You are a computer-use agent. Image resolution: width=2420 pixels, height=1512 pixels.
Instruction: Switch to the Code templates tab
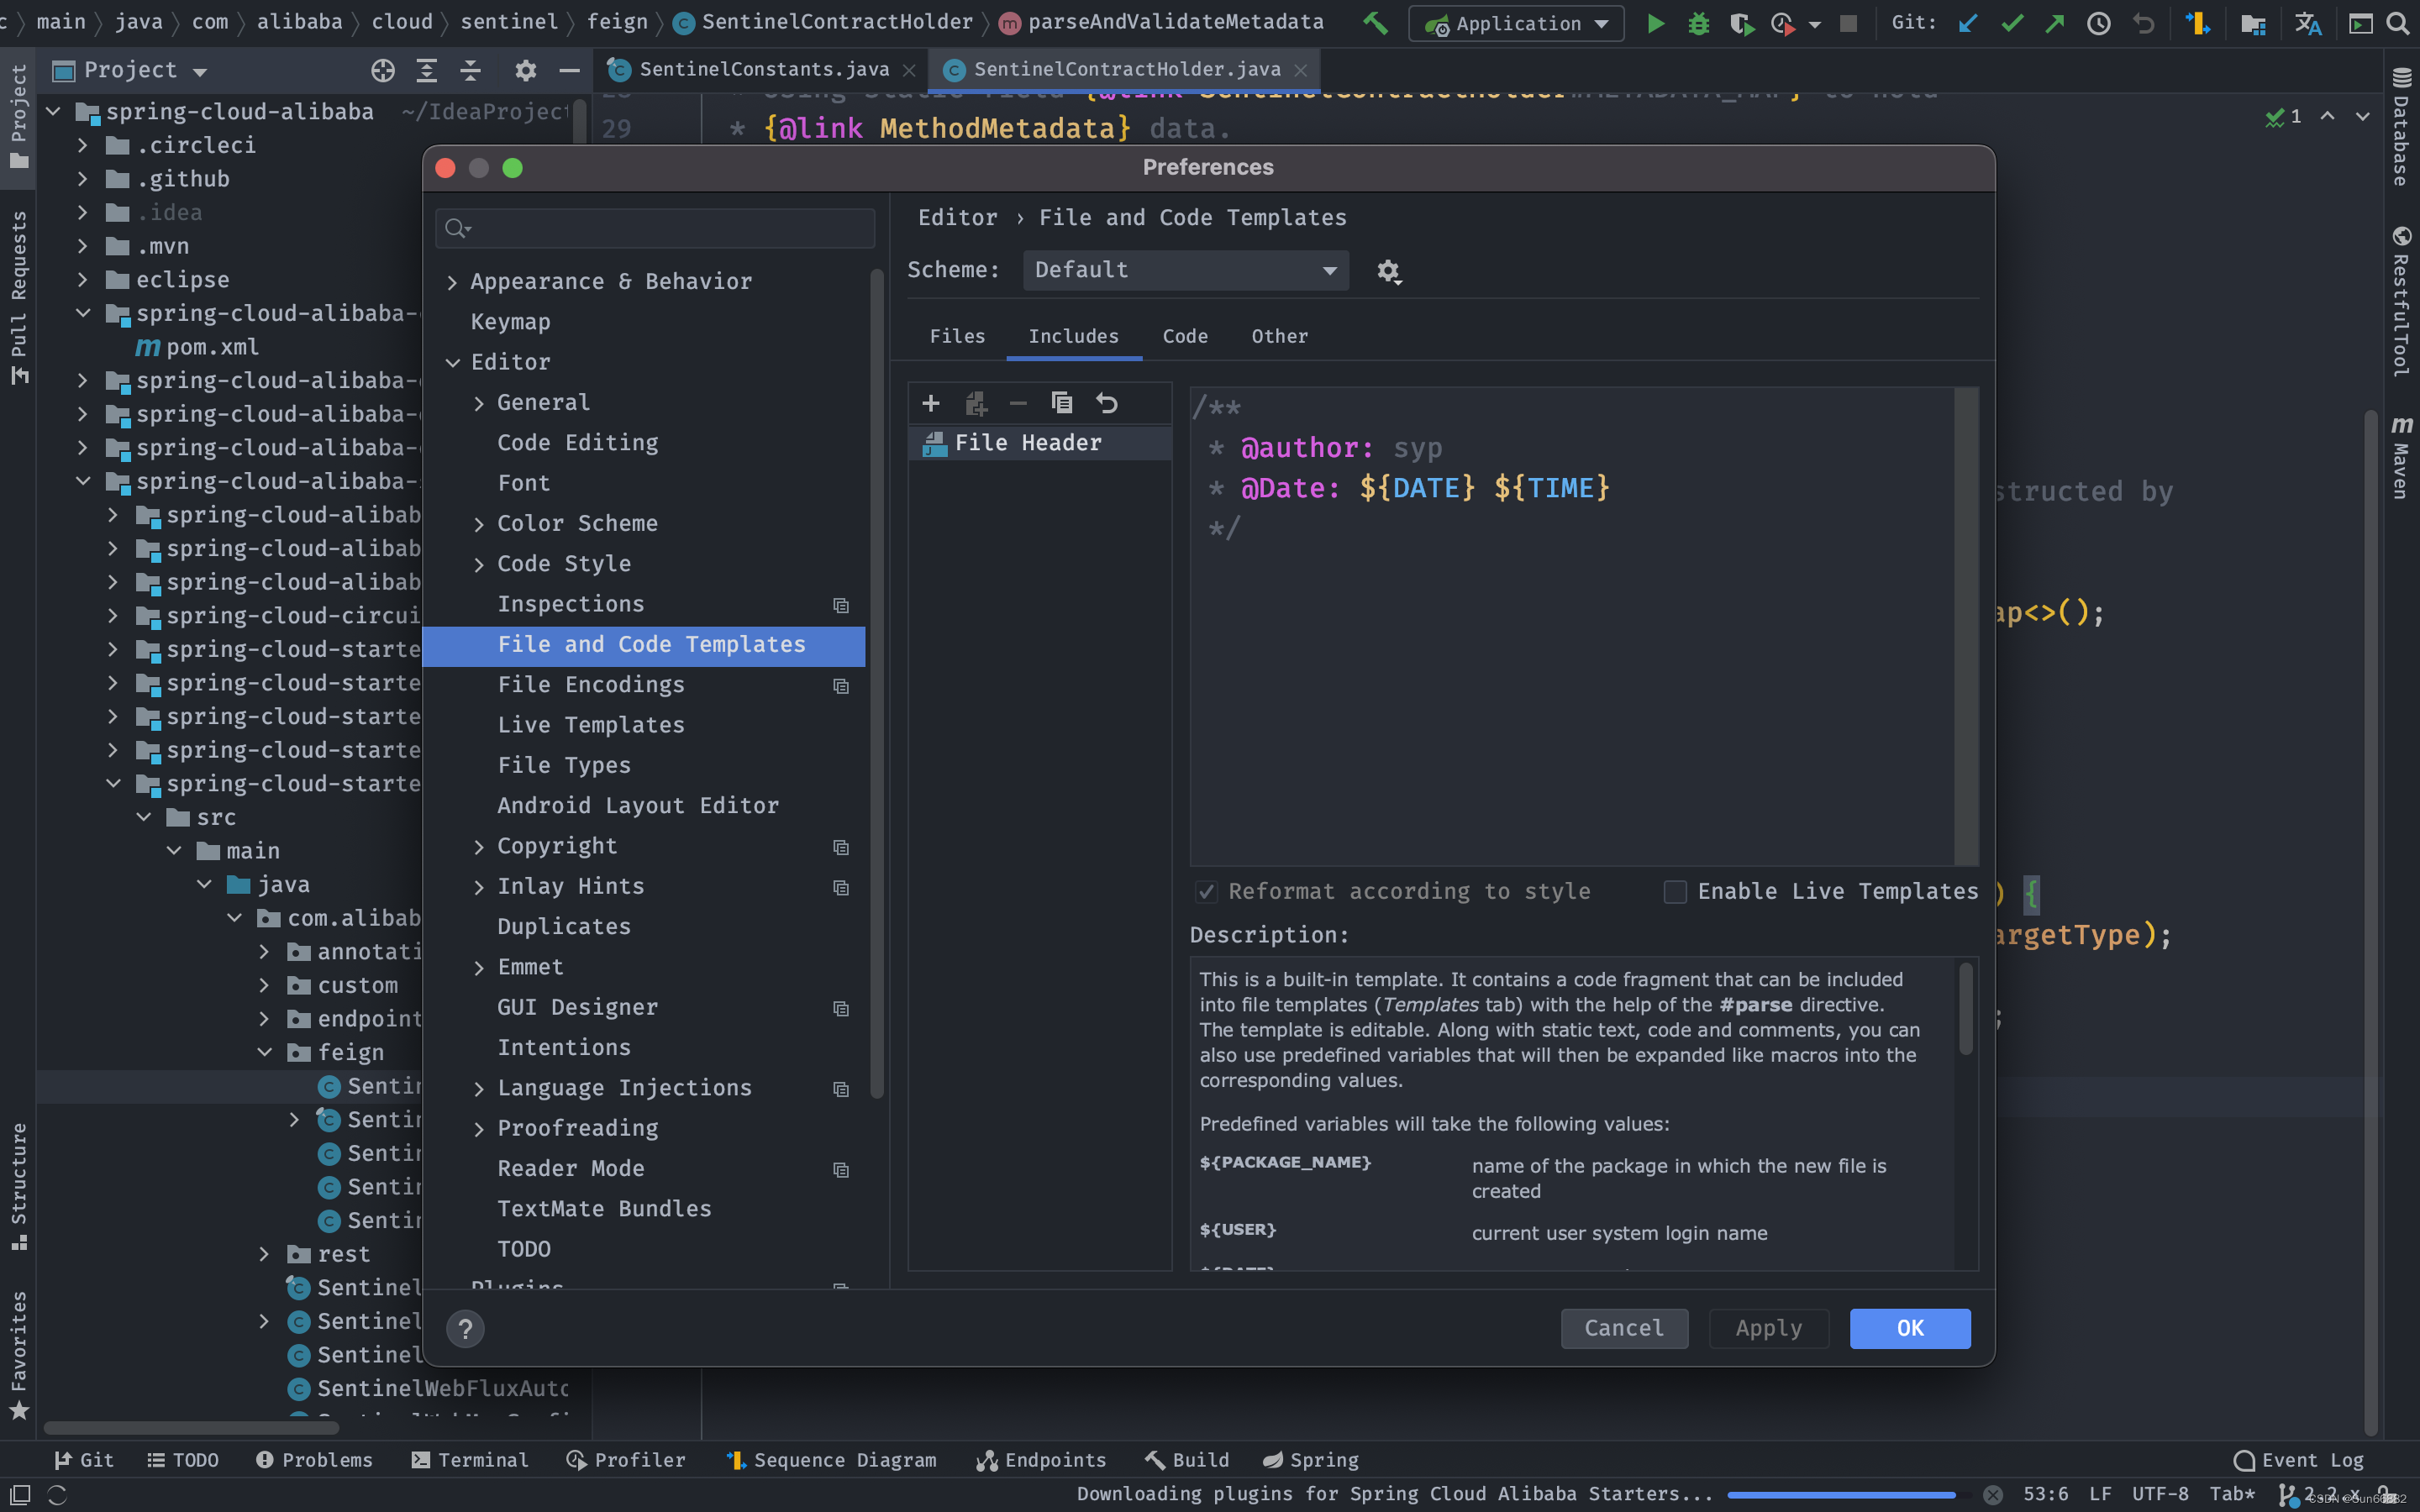(1185, 336)
